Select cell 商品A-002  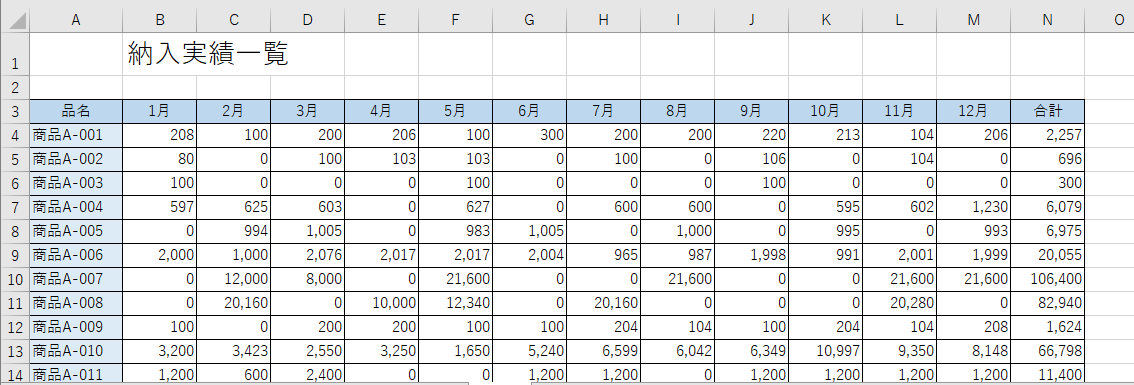coord(76,159)
